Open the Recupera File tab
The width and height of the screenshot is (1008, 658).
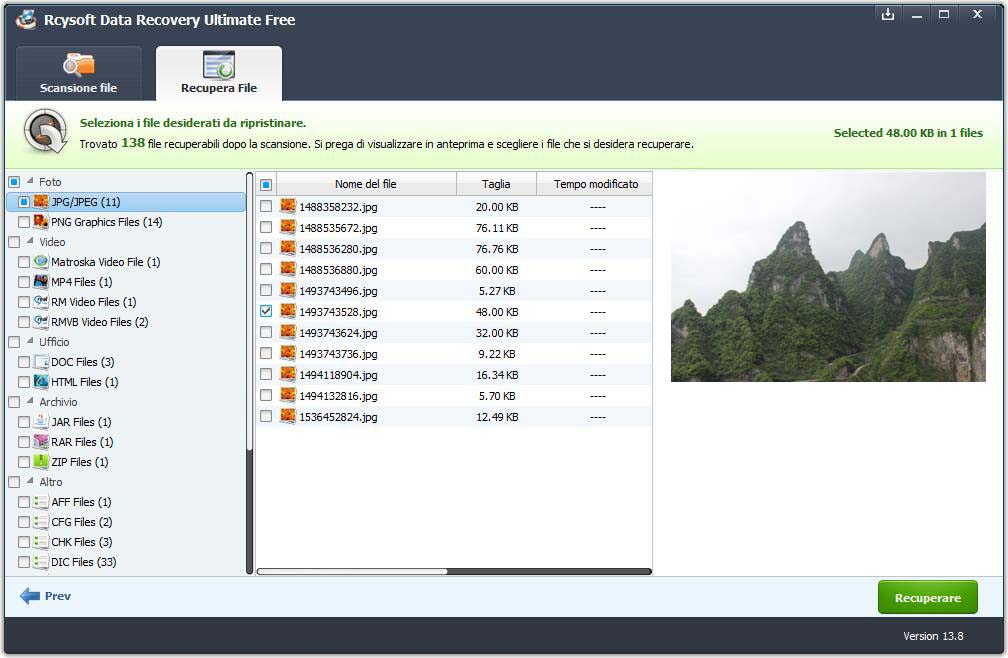219,75
